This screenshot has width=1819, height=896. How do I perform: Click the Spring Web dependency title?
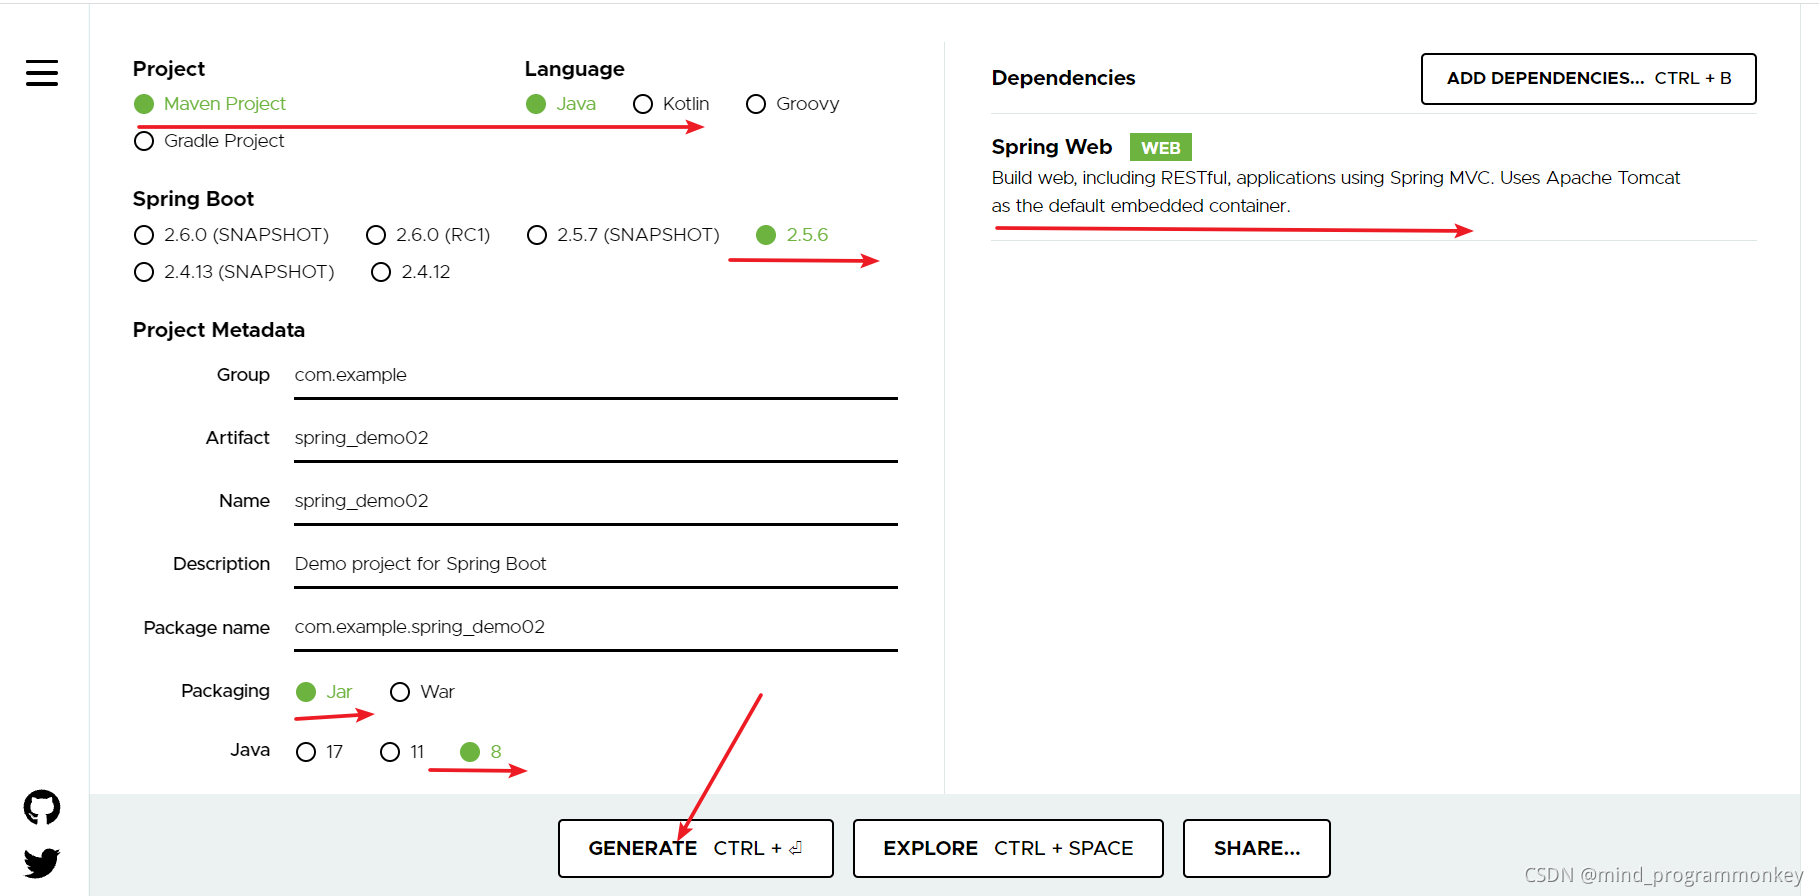(1052, 147)
